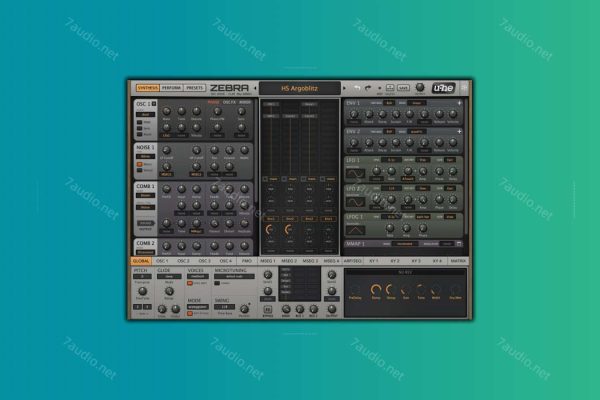Screen dimensions: 600x400
Task: Open the MATRIX tab
Action: coord(458,261)
